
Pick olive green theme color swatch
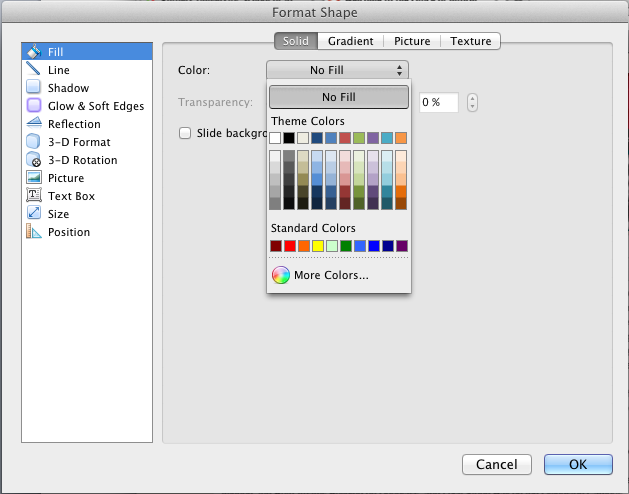point(359,138)
